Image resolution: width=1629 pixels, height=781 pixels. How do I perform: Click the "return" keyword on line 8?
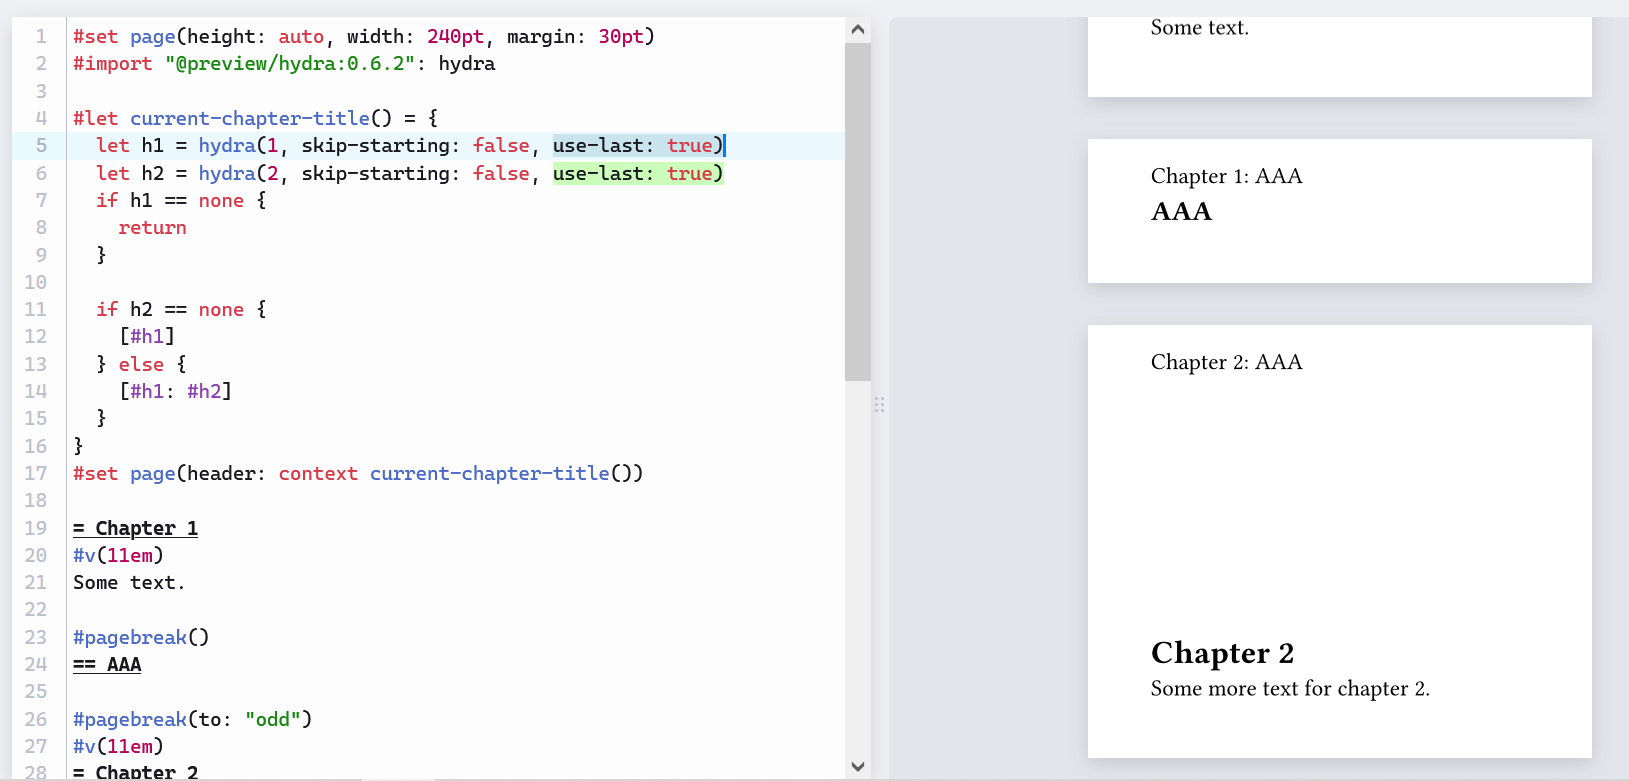(x=152, y=228)
